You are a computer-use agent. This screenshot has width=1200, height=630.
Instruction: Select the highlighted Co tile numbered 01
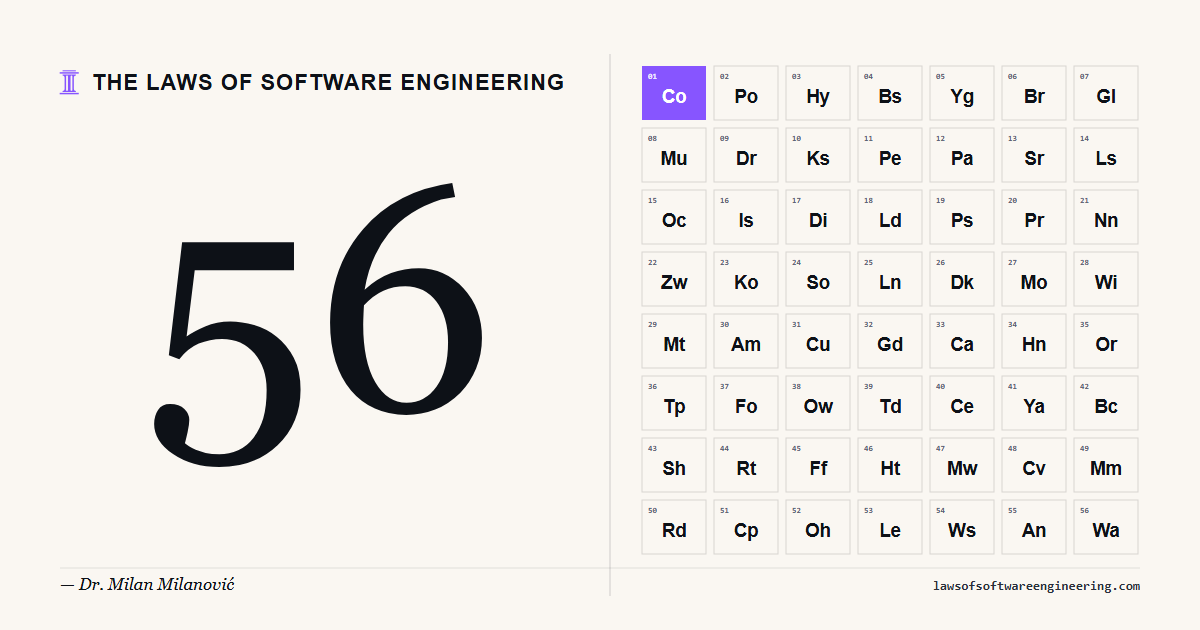[x=674, y=93]
